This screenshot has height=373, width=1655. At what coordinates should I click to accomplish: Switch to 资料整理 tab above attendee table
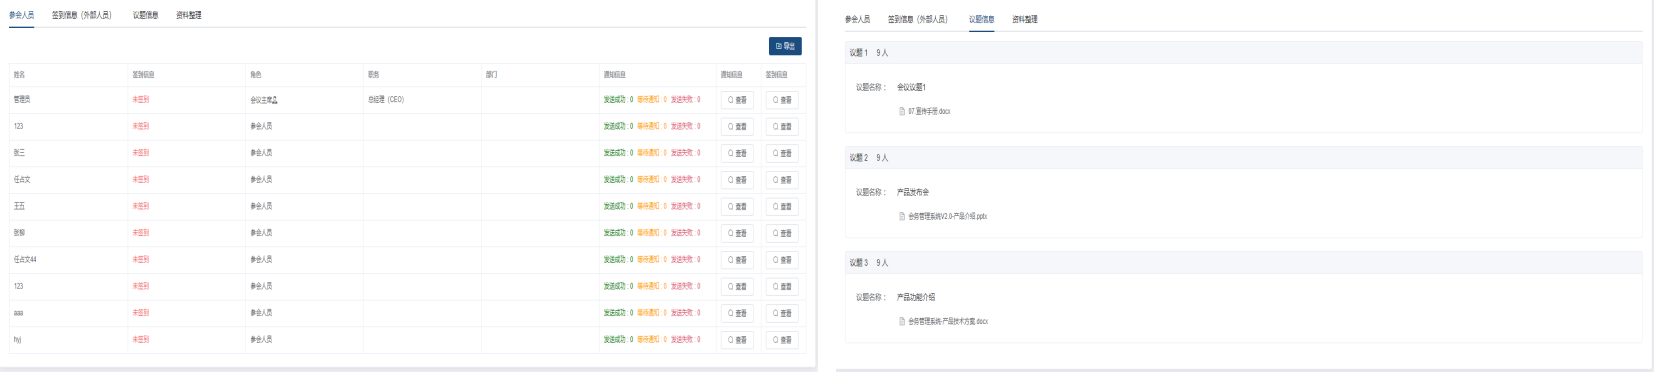point(189,15)
